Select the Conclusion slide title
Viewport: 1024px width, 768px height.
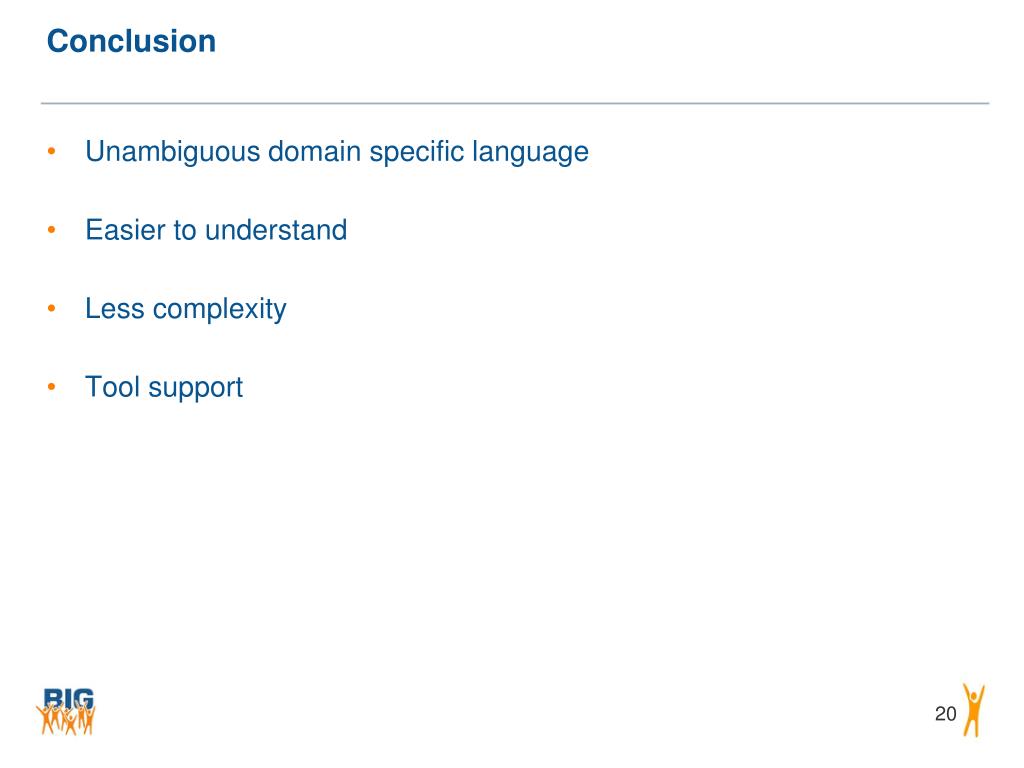point(131,41)
